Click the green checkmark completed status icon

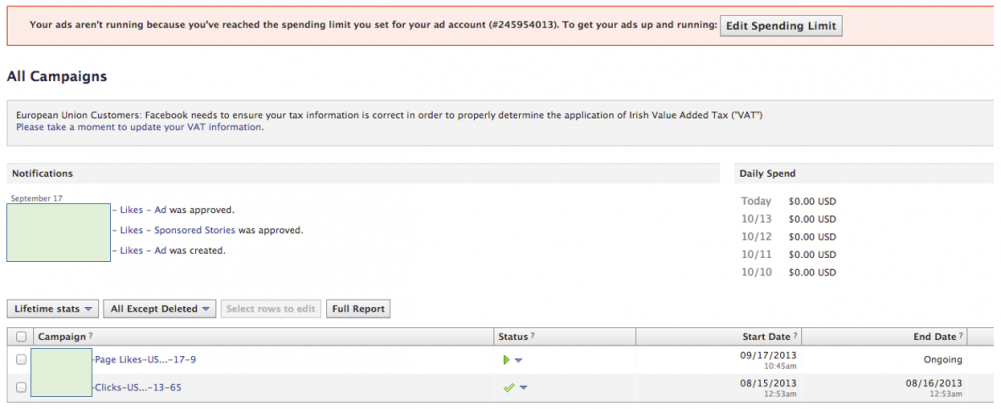(508, 387)
